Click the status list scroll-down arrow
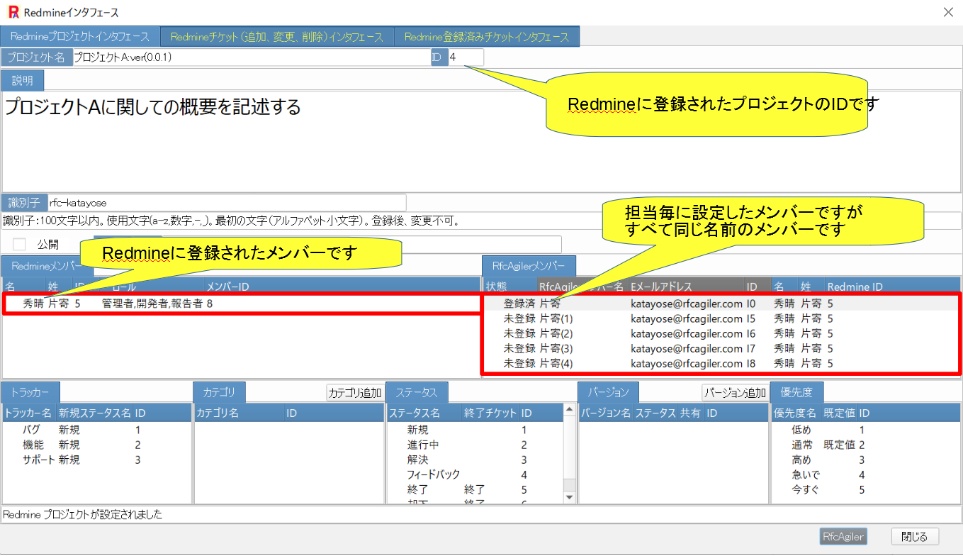The height and width of the screenshot is (556, 963). point(569,497)
